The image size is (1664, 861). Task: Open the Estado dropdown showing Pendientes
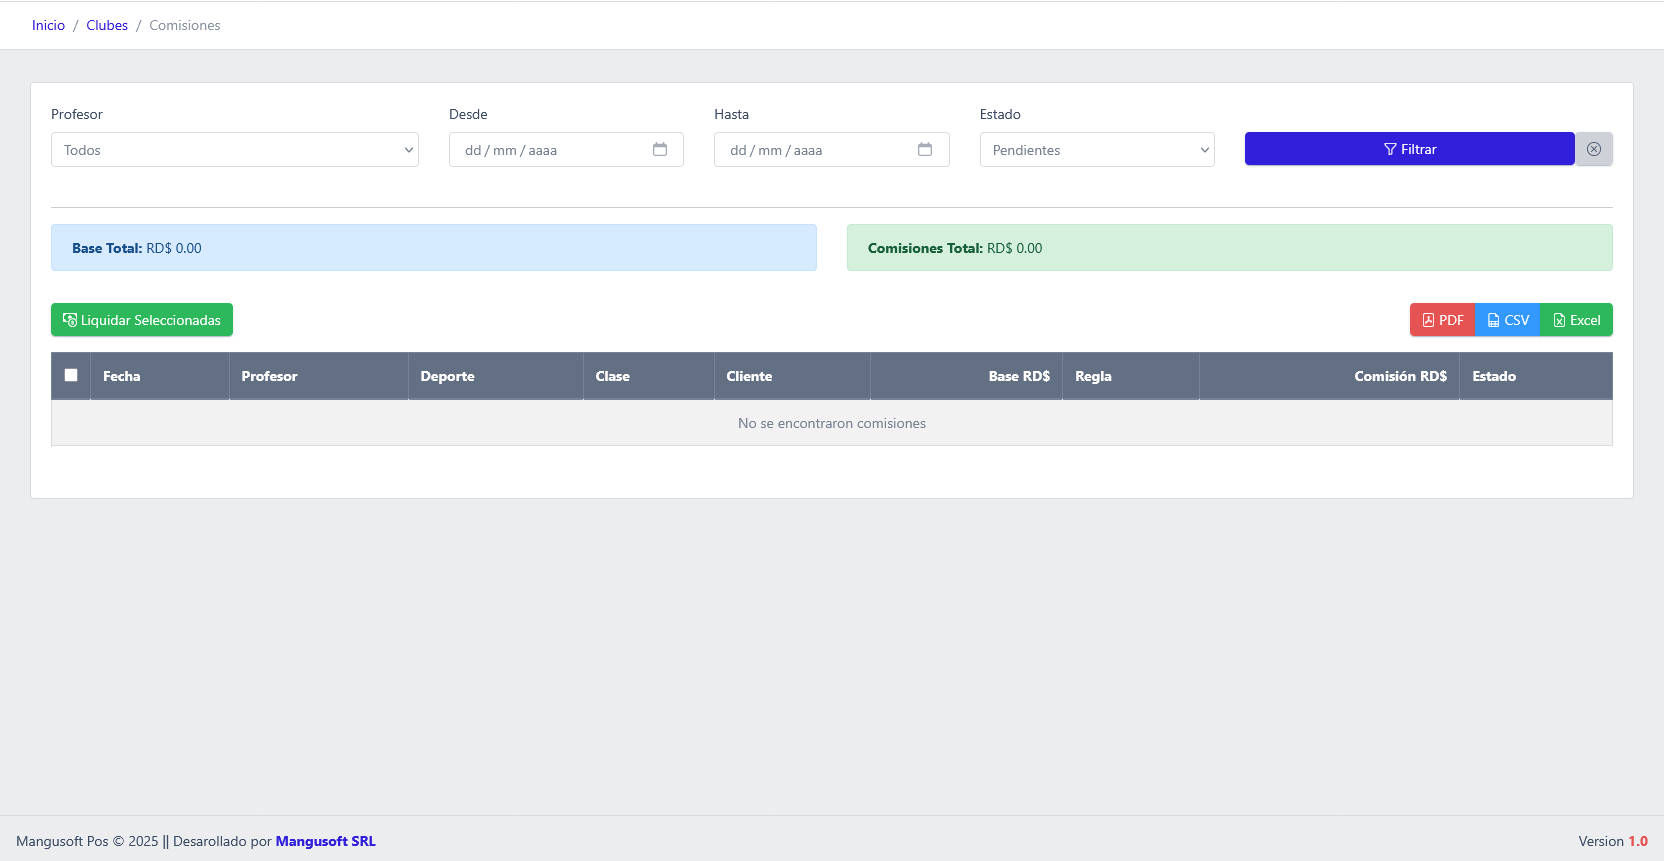pos(1097,150)
